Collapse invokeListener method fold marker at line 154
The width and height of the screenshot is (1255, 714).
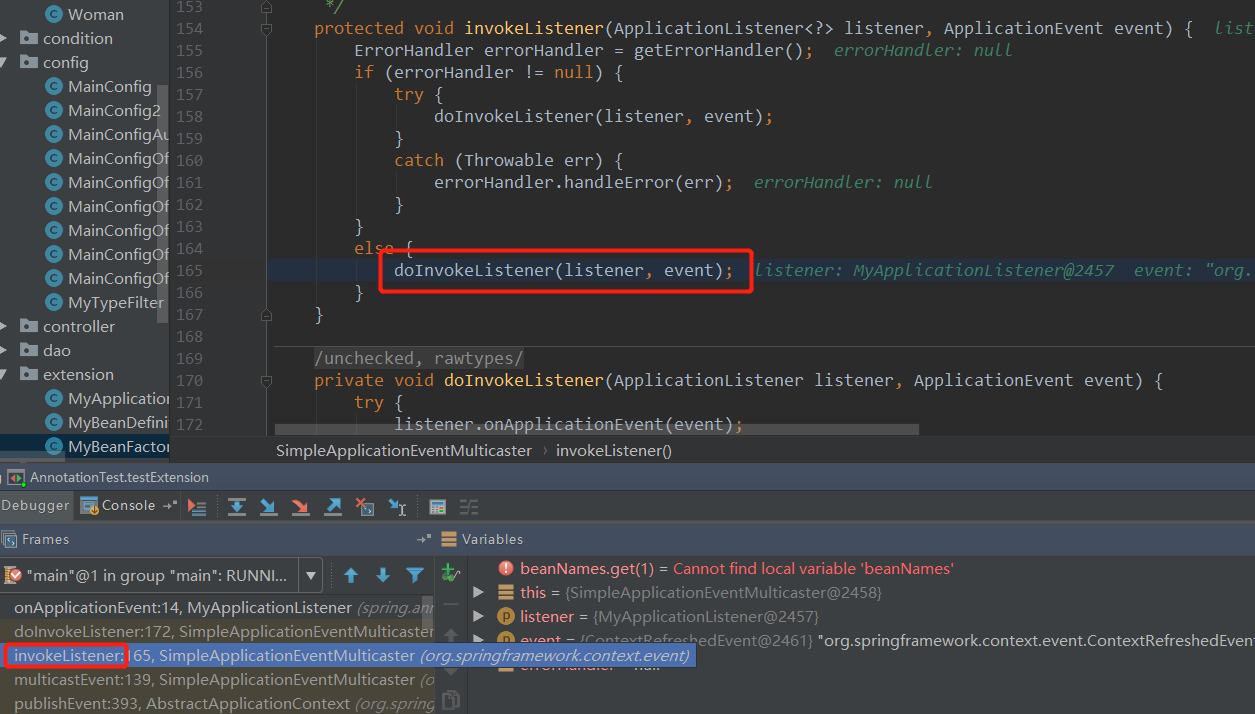[x=266, y=29]
